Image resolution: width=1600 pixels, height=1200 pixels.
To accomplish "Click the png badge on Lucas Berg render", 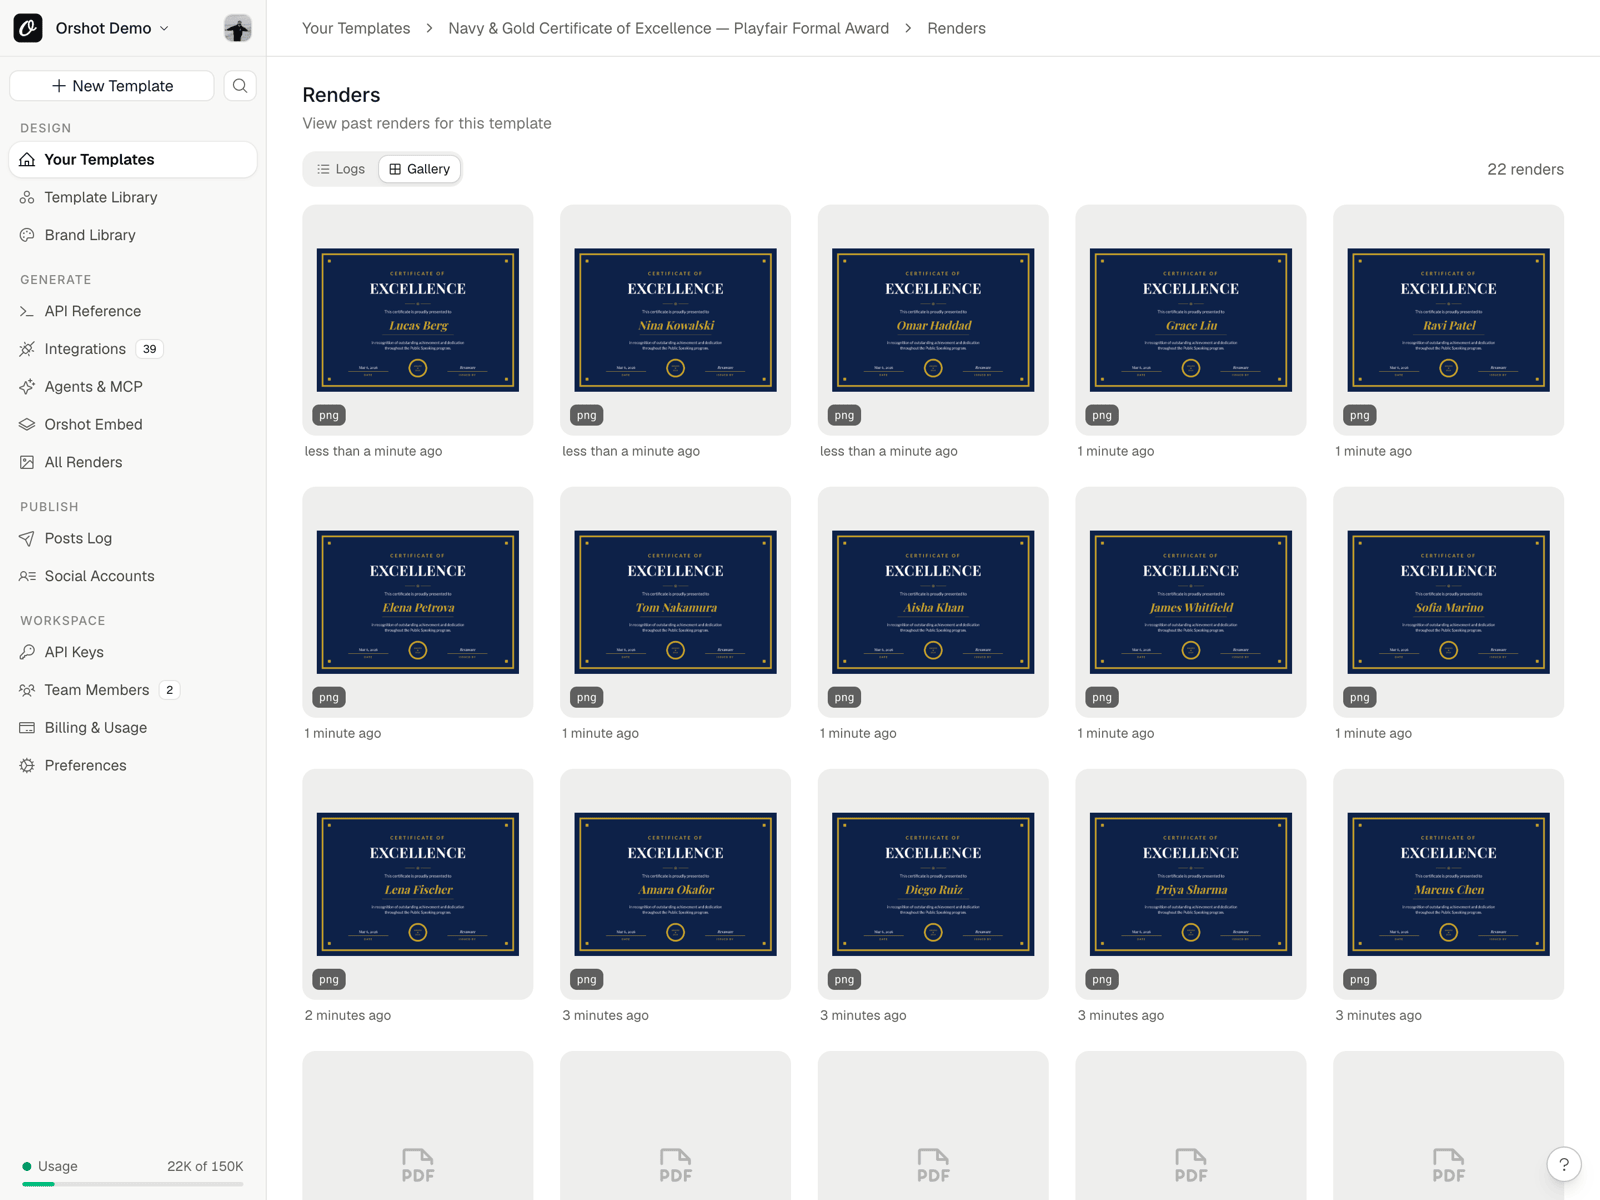I will coord(329,415).
